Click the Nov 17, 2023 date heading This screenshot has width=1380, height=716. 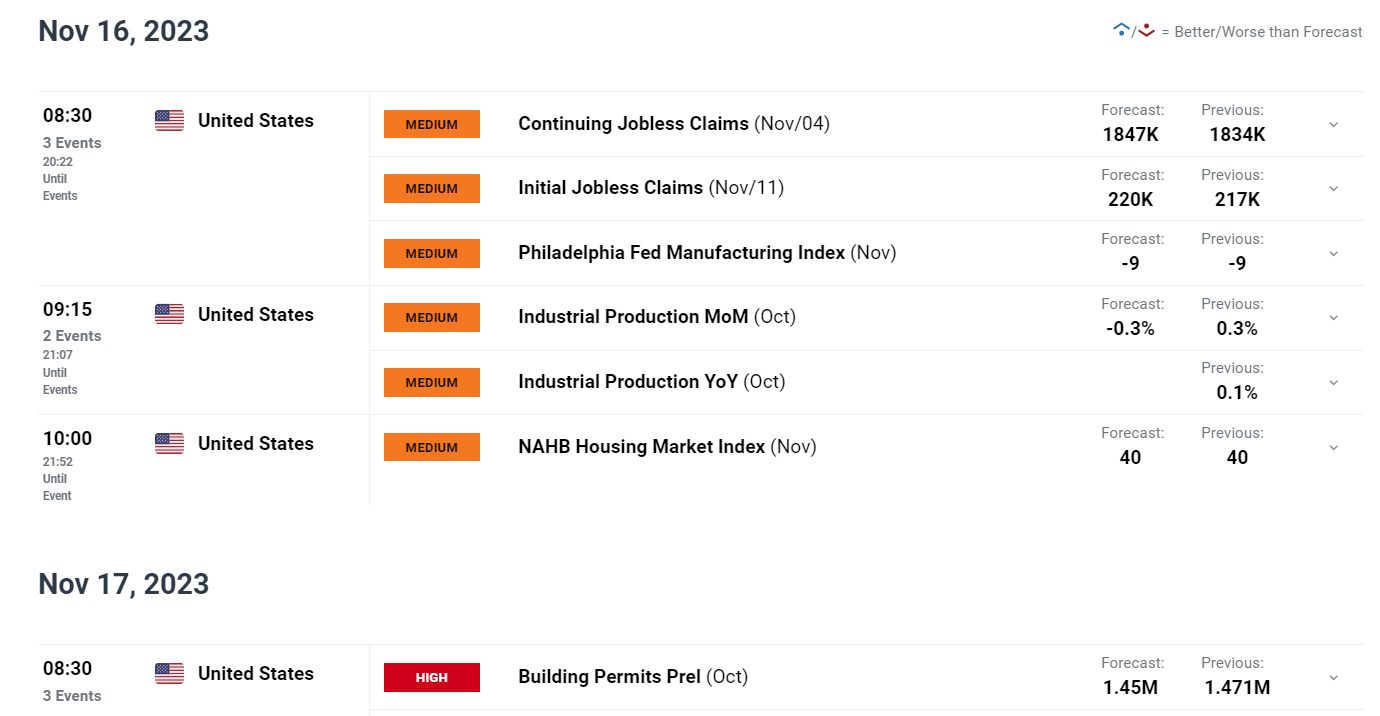(x=124, y=584)
